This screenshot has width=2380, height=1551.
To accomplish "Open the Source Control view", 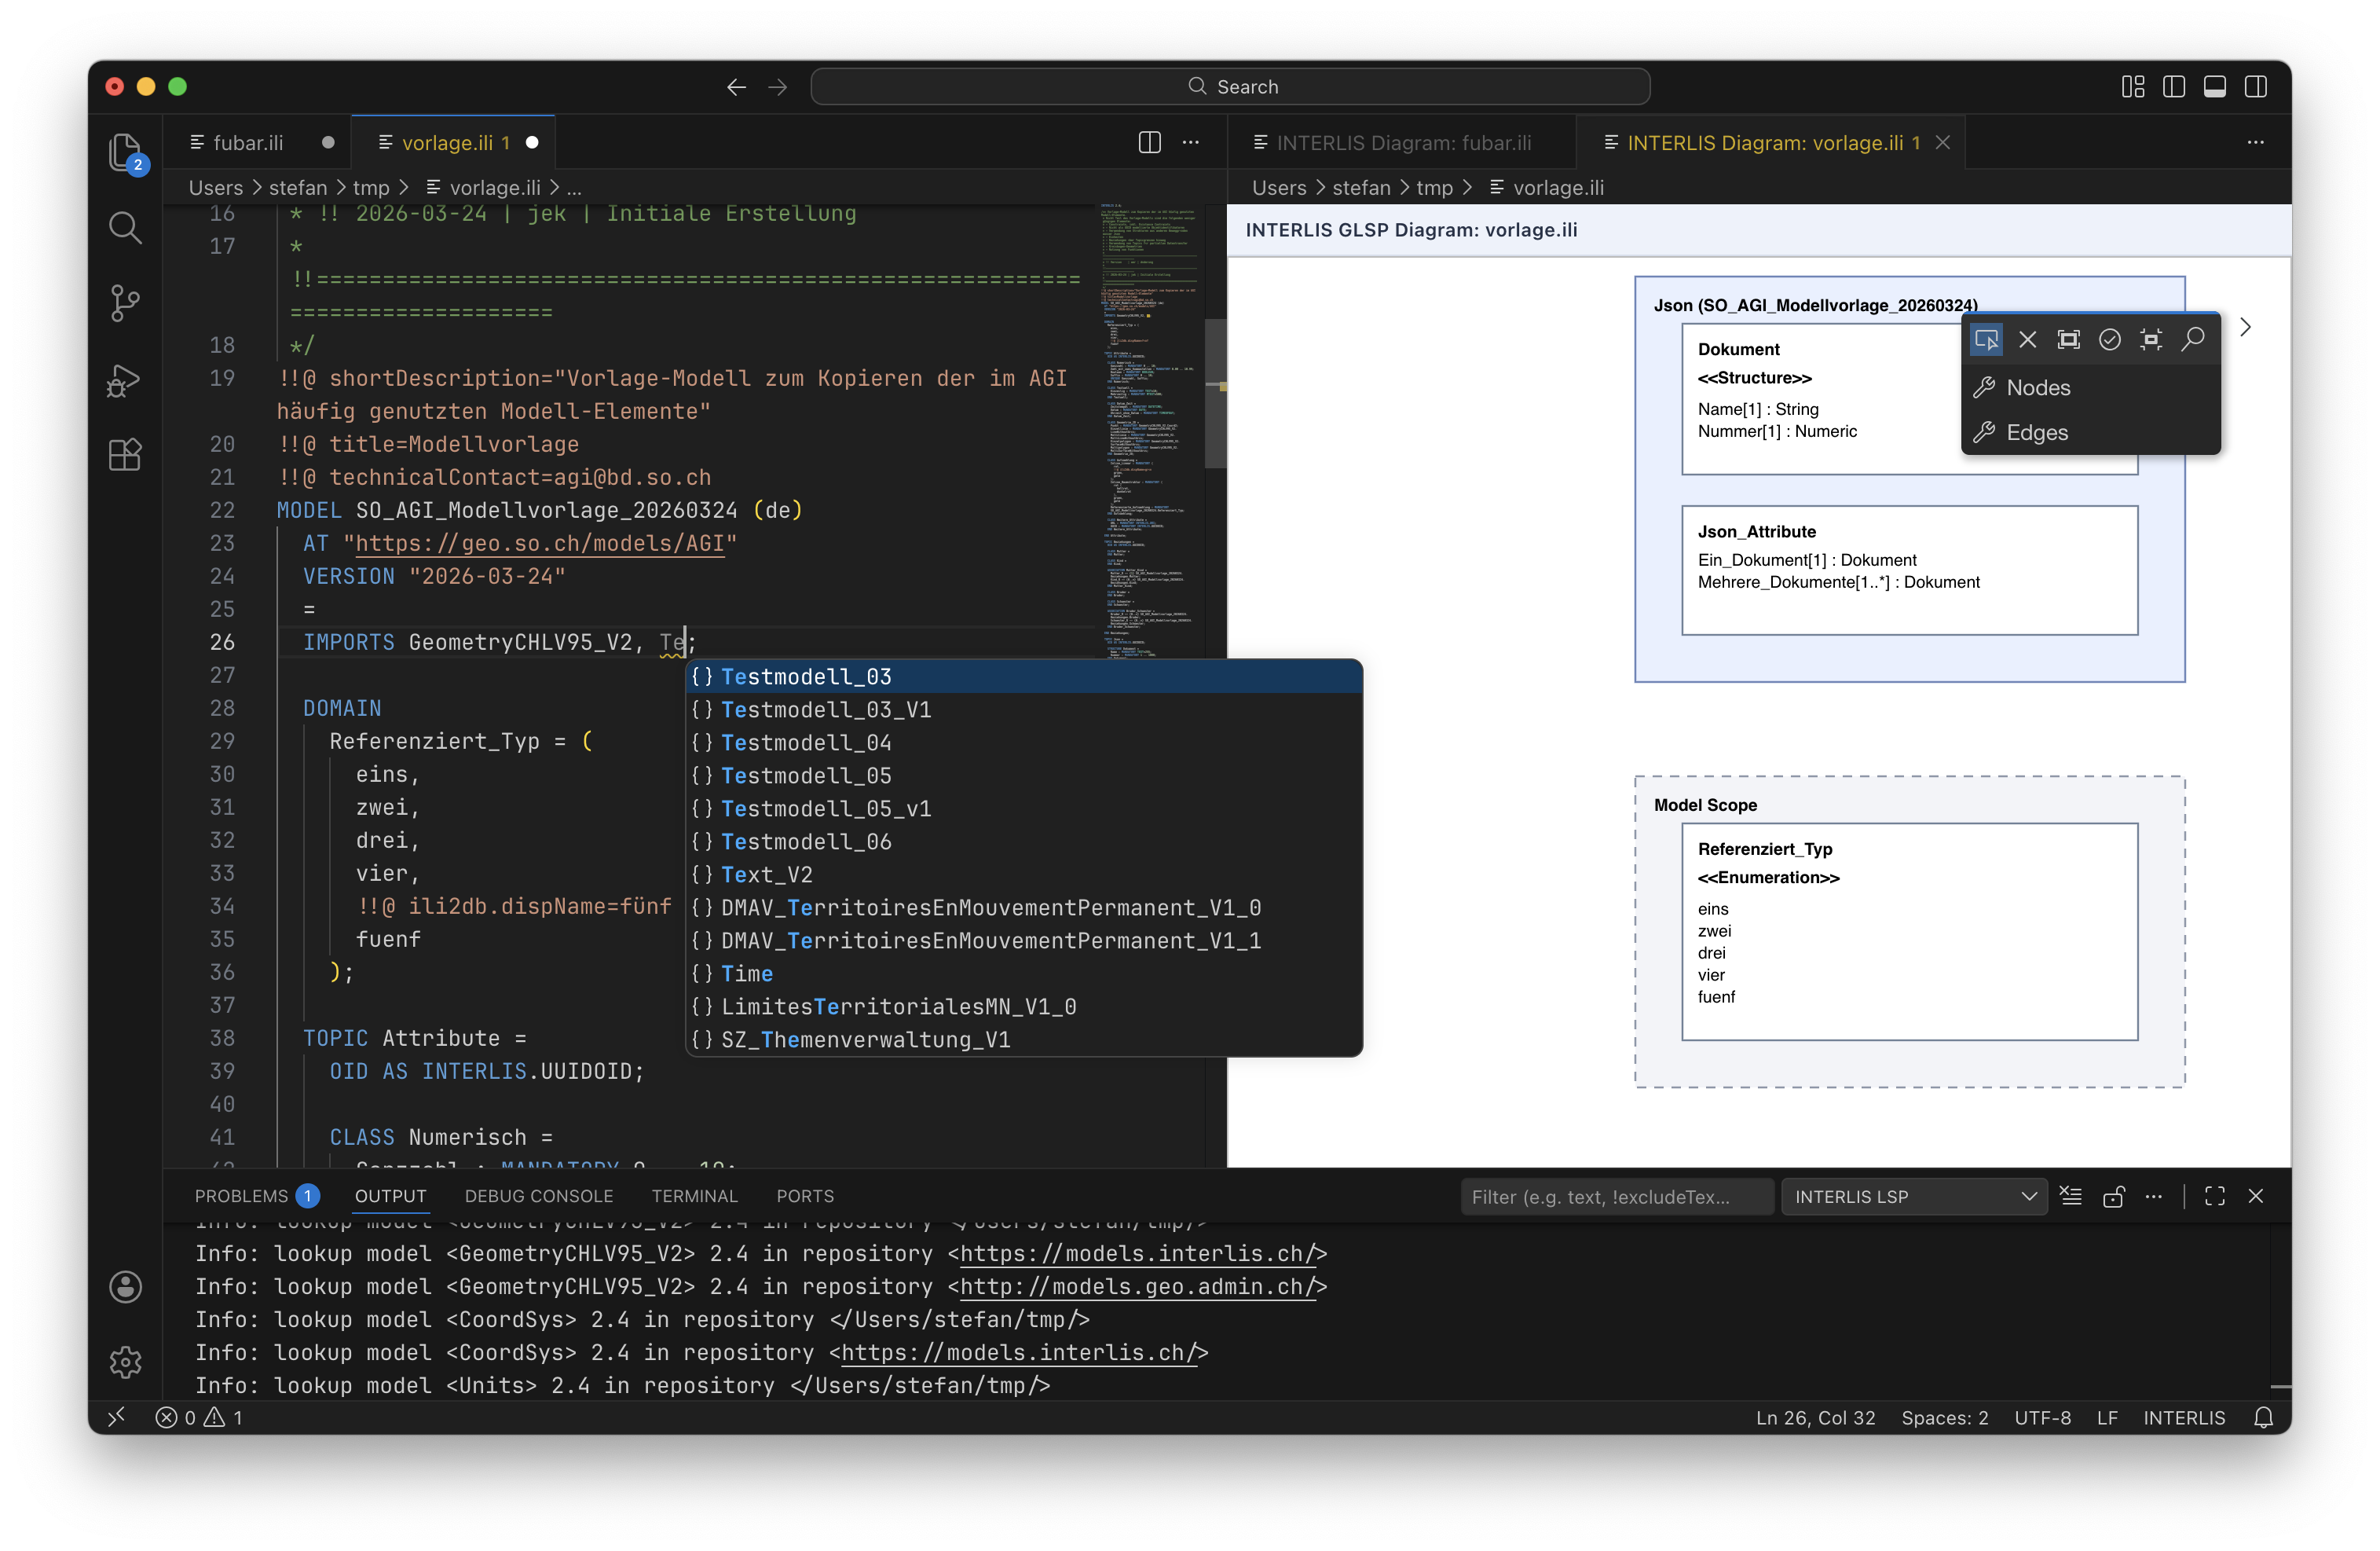I will [x=125, y=303].
